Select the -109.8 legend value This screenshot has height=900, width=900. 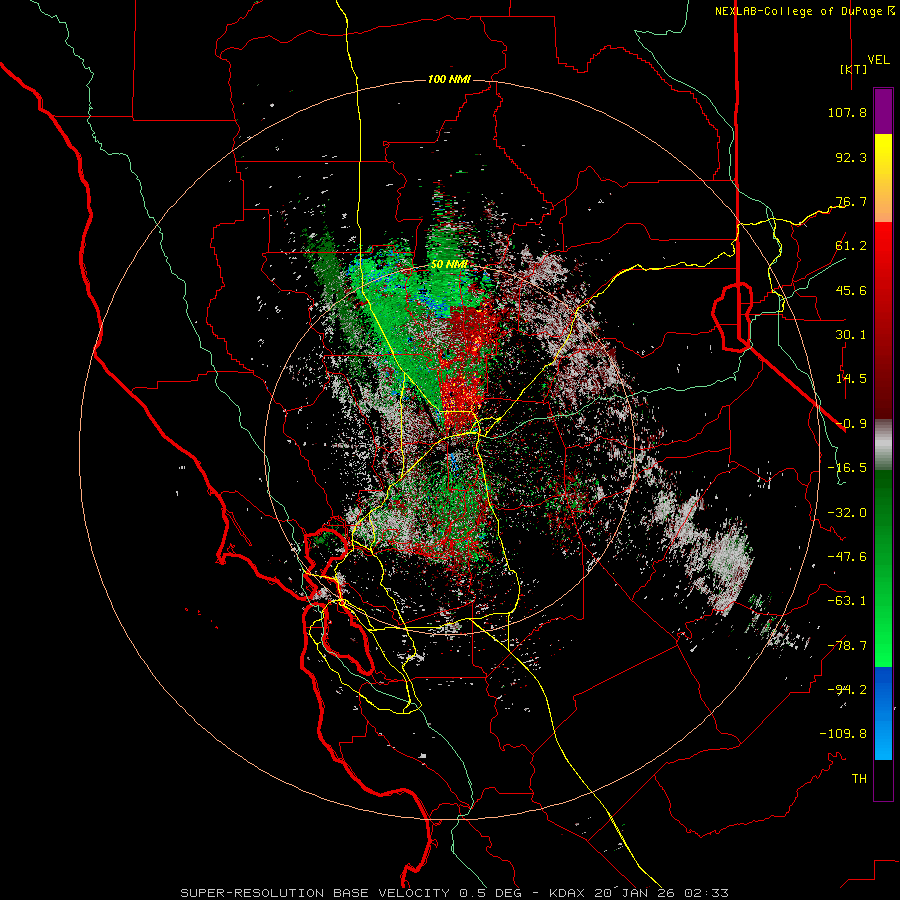[843, 734]
